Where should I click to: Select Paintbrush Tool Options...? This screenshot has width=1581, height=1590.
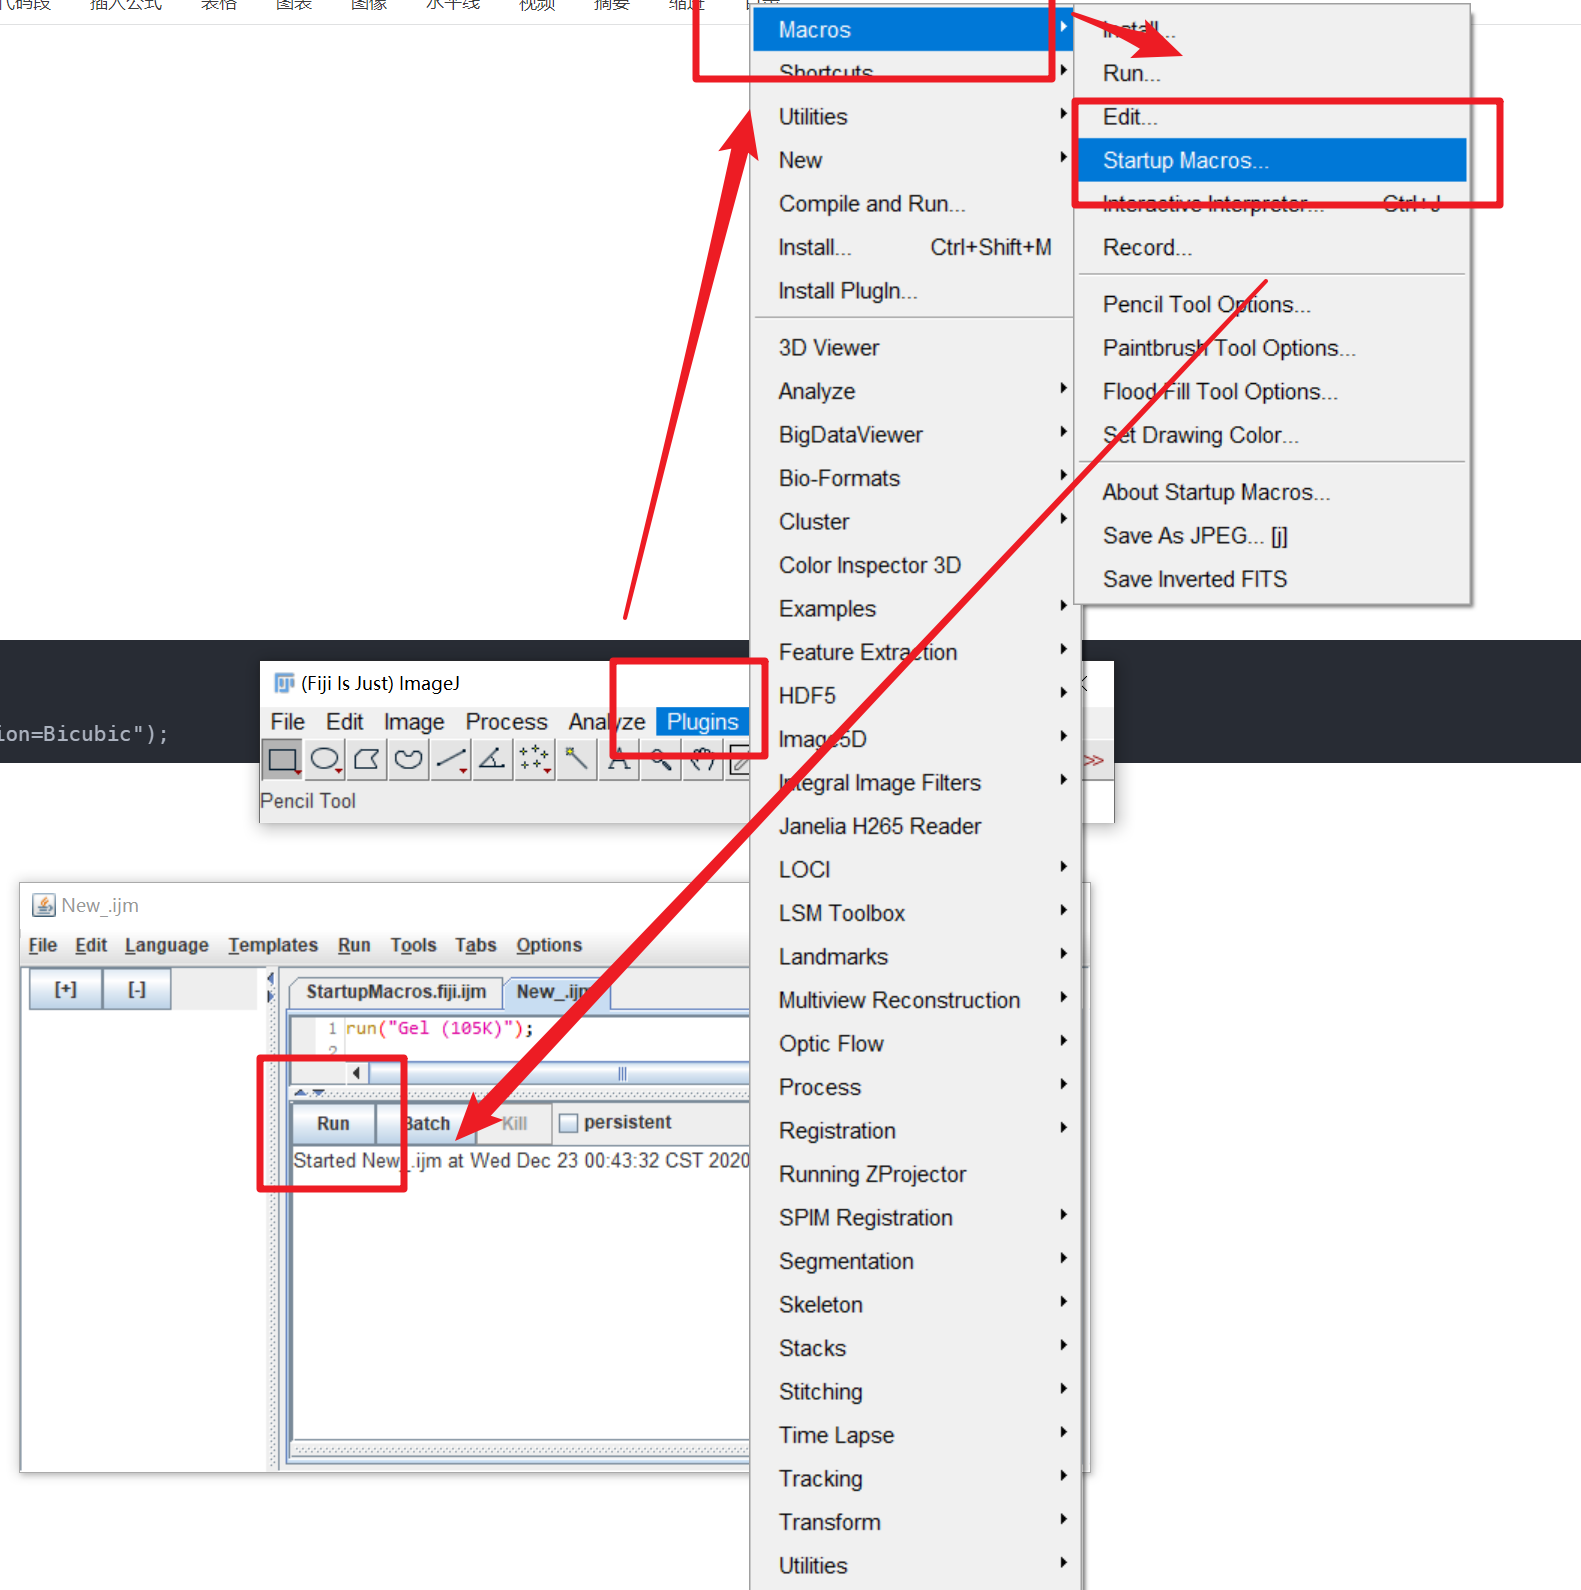(x=1272, y=348)
